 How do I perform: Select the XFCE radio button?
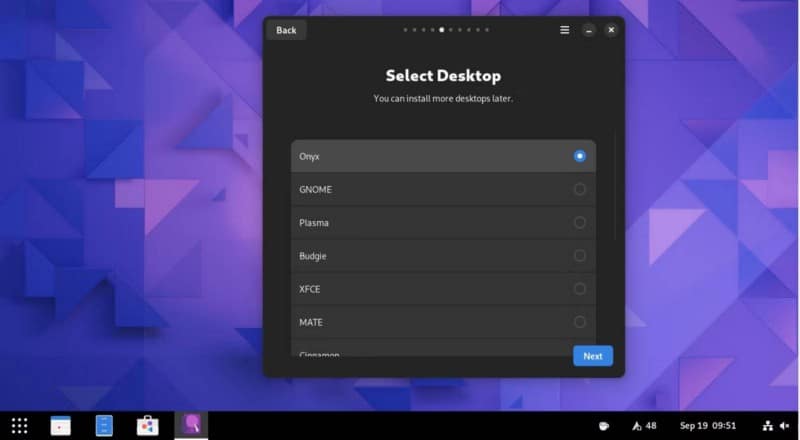580,289
